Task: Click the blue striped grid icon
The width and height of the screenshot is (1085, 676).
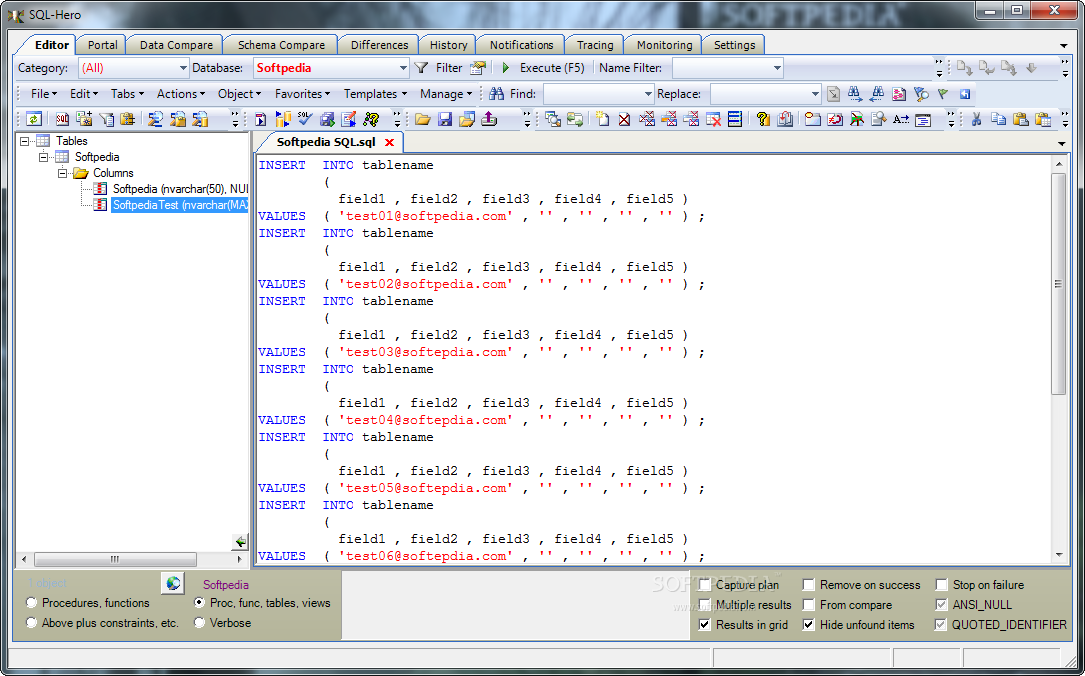Action: [735, 119]
